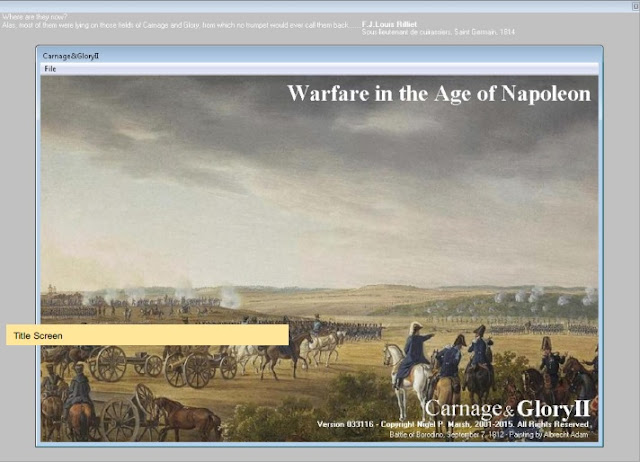This screenshot has width=640, height=462.
Task: Click the Carnage&GloryII window title
Action: pyautogui.click(x=71, y=56)
